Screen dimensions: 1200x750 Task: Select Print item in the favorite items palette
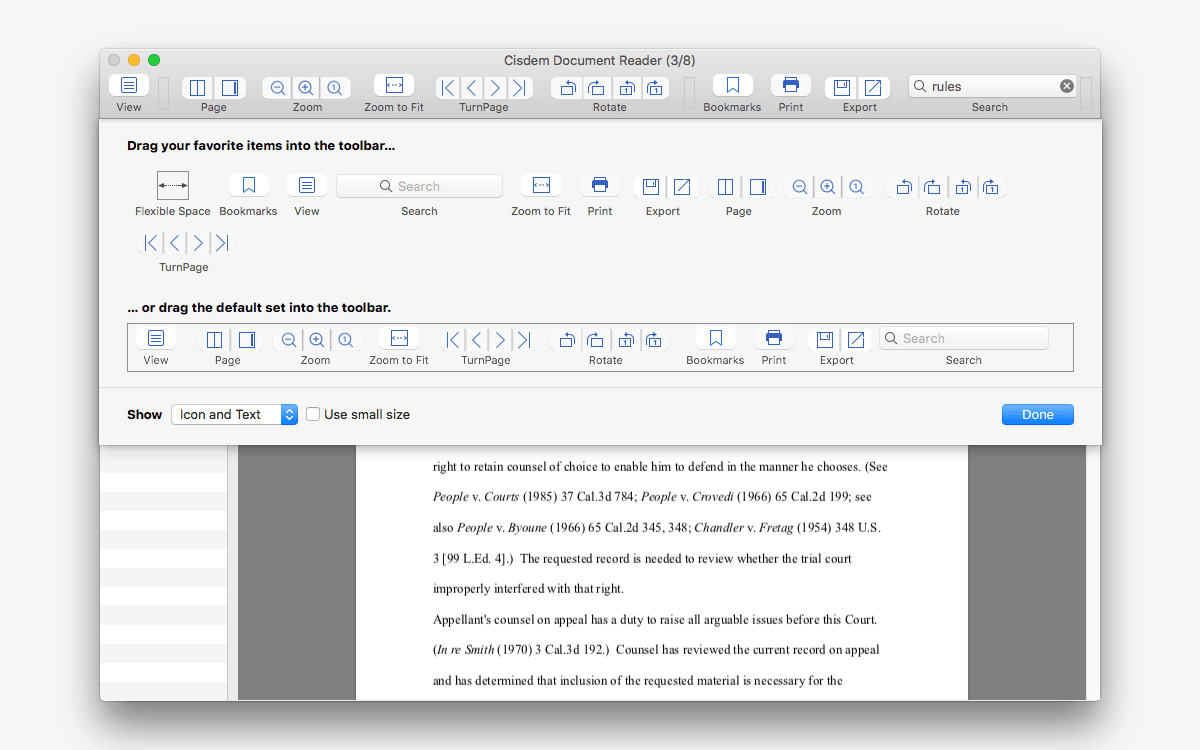(600, 186)
